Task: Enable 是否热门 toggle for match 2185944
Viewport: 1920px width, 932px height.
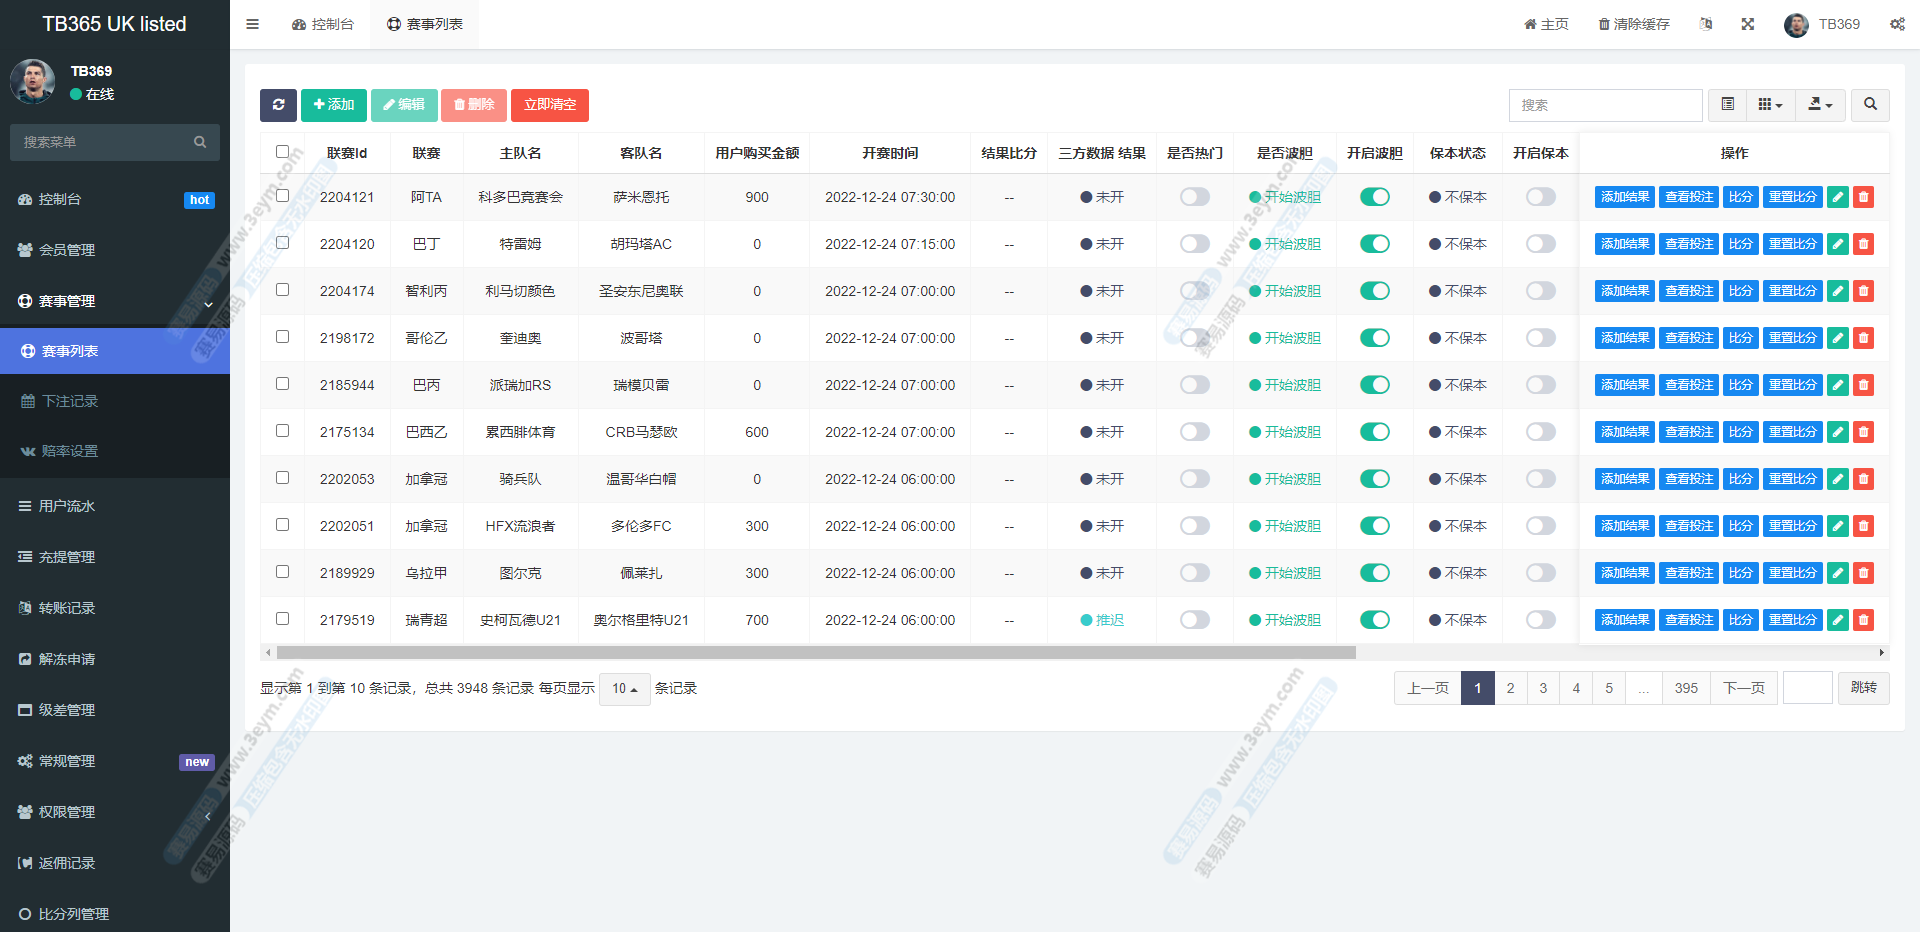Action: [1194, 385]
